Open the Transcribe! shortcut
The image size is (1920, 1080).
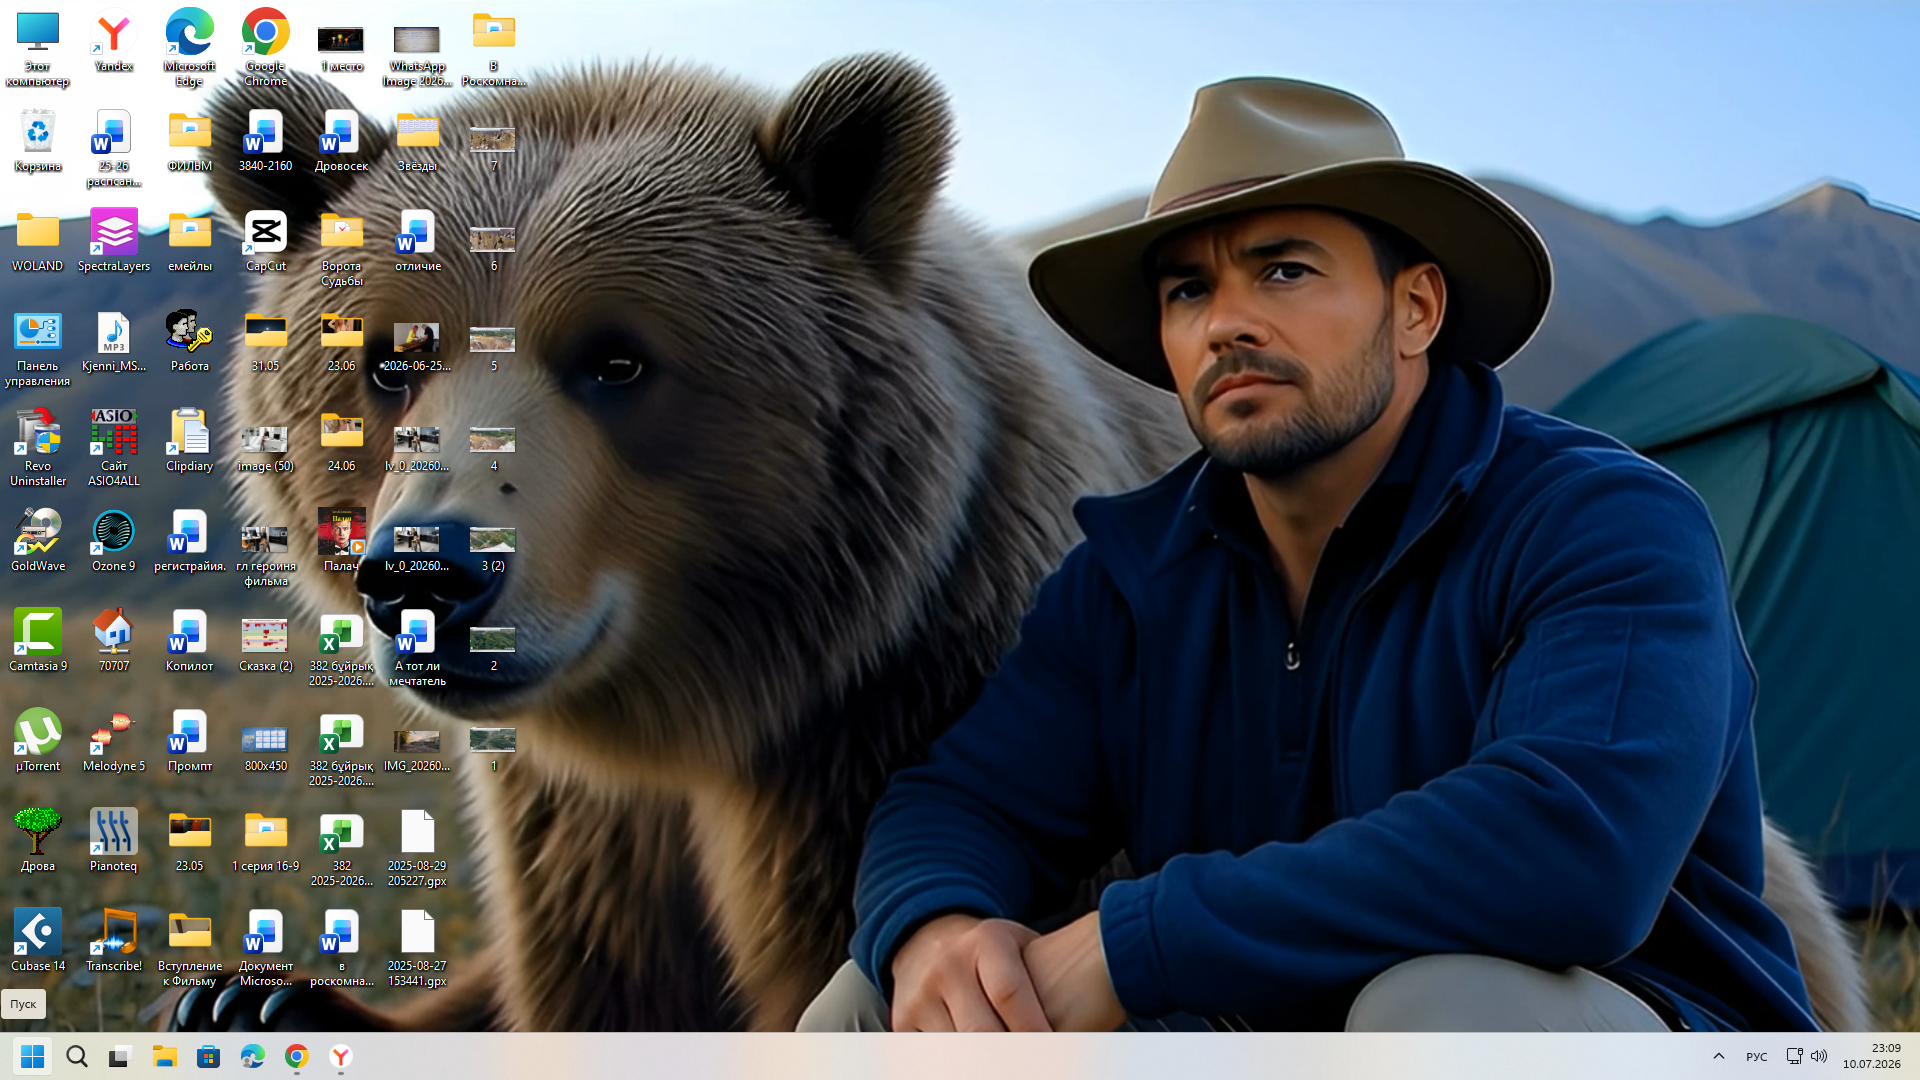tap(114, 940)
